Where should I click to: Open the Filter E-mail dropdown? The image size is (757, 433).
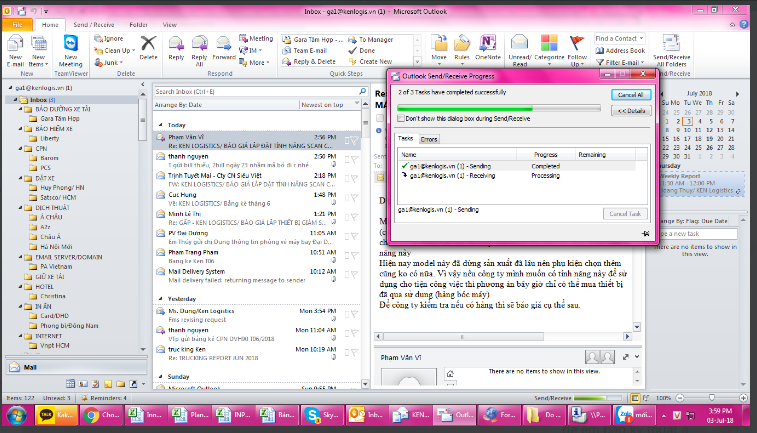(x=643, y=62)
